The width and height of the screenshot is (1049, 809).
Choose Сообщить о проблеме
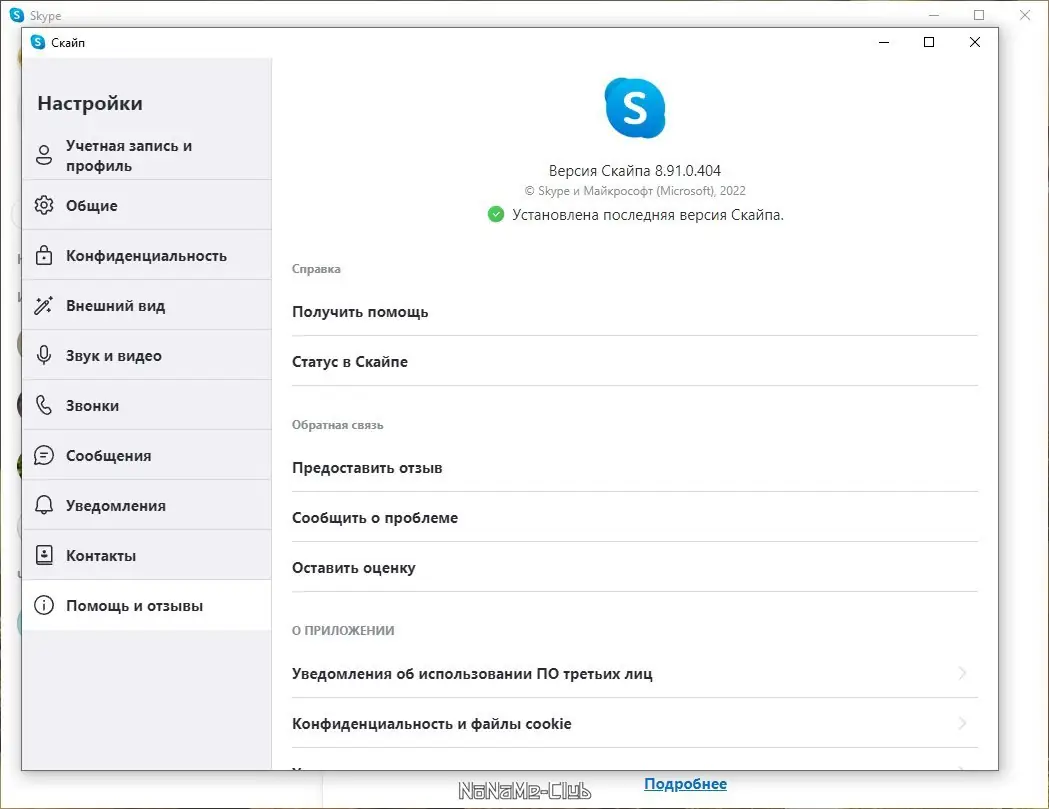(x=634, y=517)
